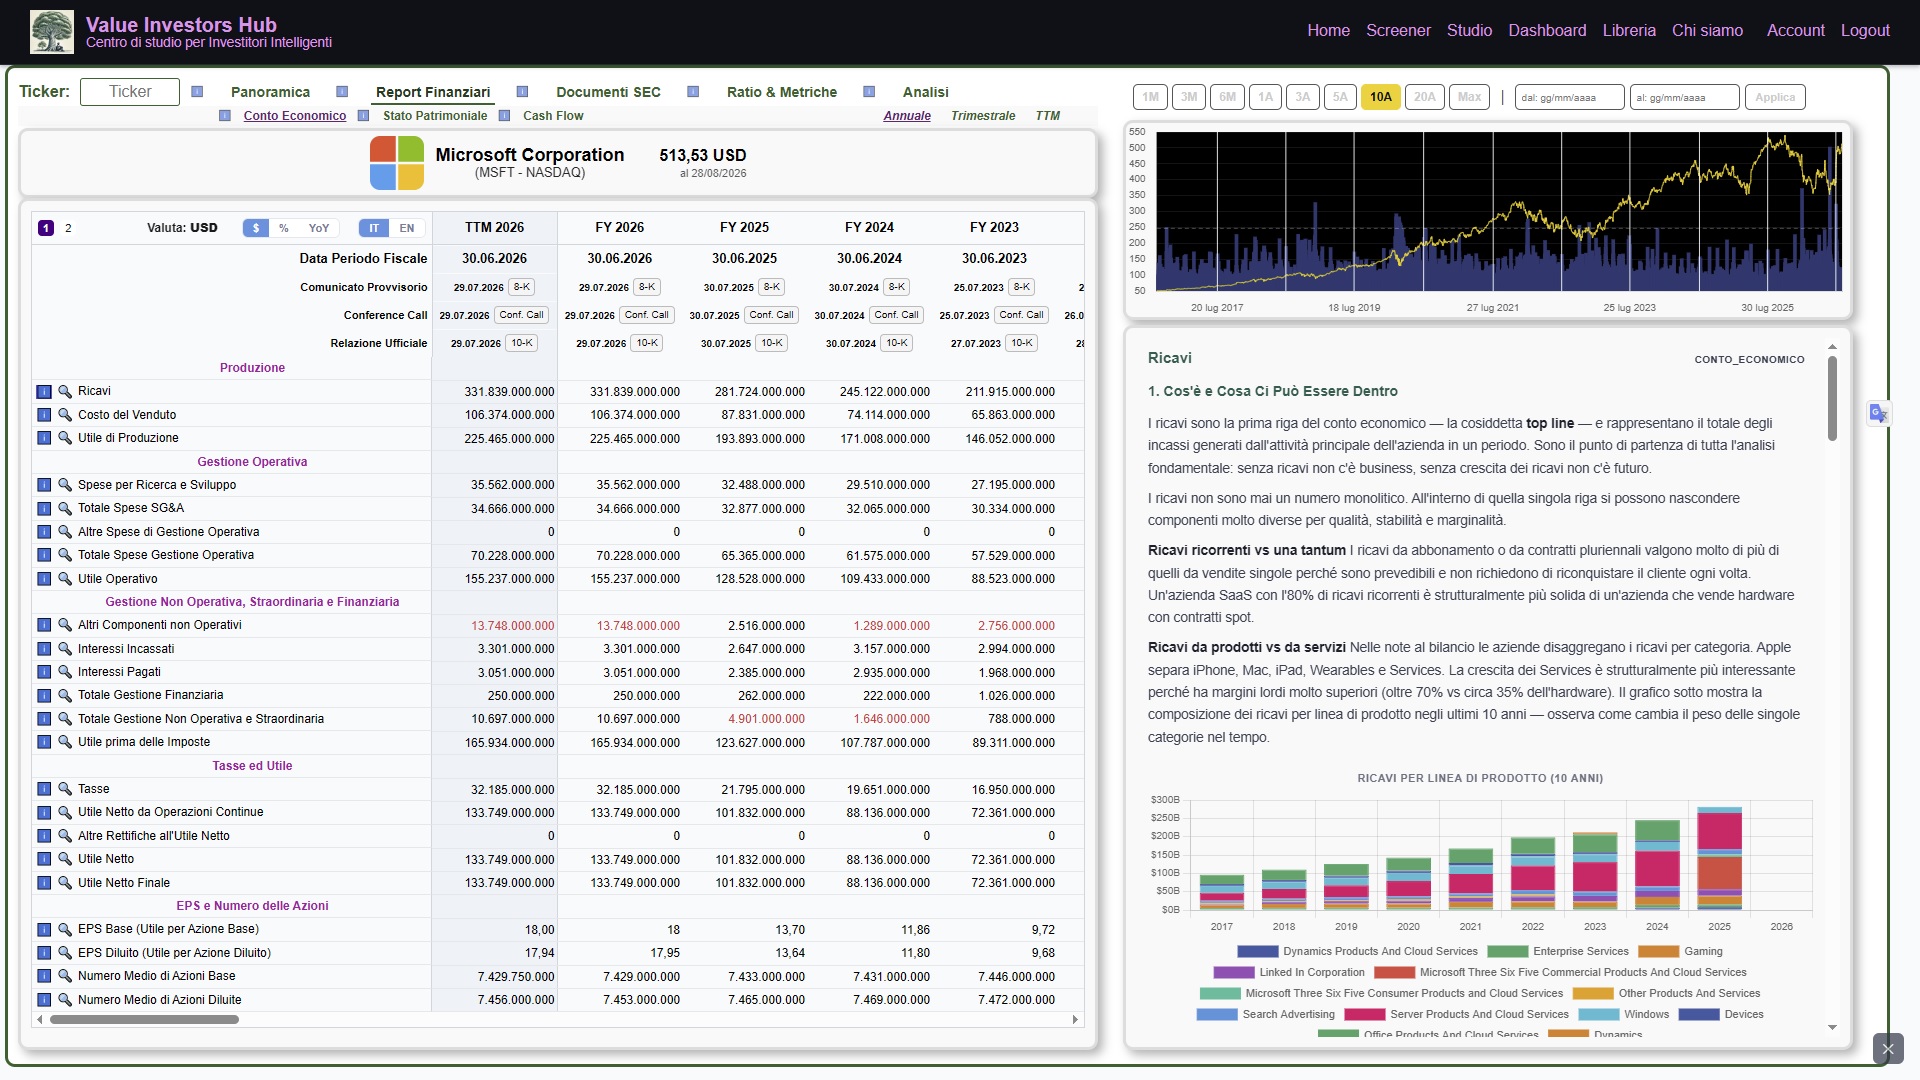Click magnifier beside Totale Spese Gestione Operativa
Screen dimensions: 1920x1080
coord(65,555)
